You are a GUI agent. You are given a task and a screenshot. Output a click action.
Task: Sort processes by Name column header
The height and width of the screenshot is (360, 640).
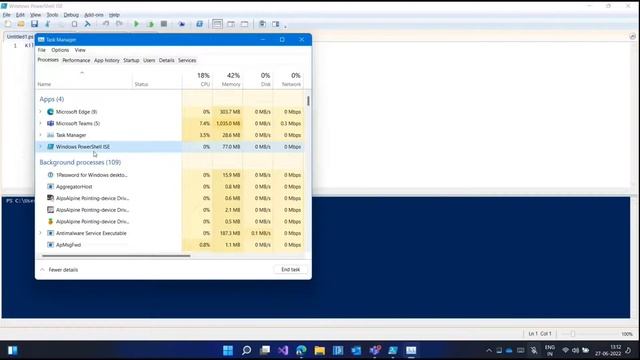84,84
